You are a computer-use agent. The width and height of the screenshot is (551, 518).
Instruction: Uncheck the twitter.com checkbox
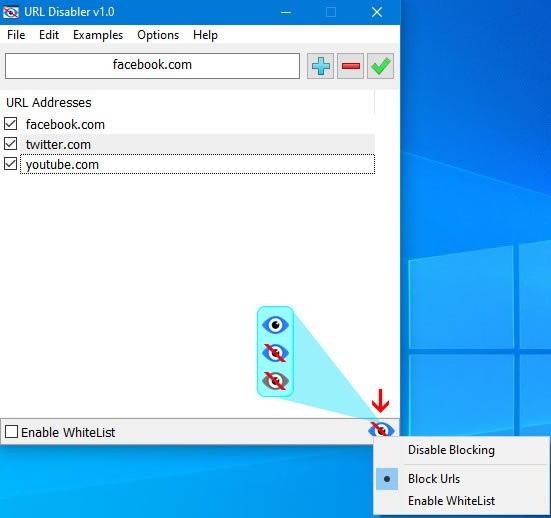pos(11,144)
